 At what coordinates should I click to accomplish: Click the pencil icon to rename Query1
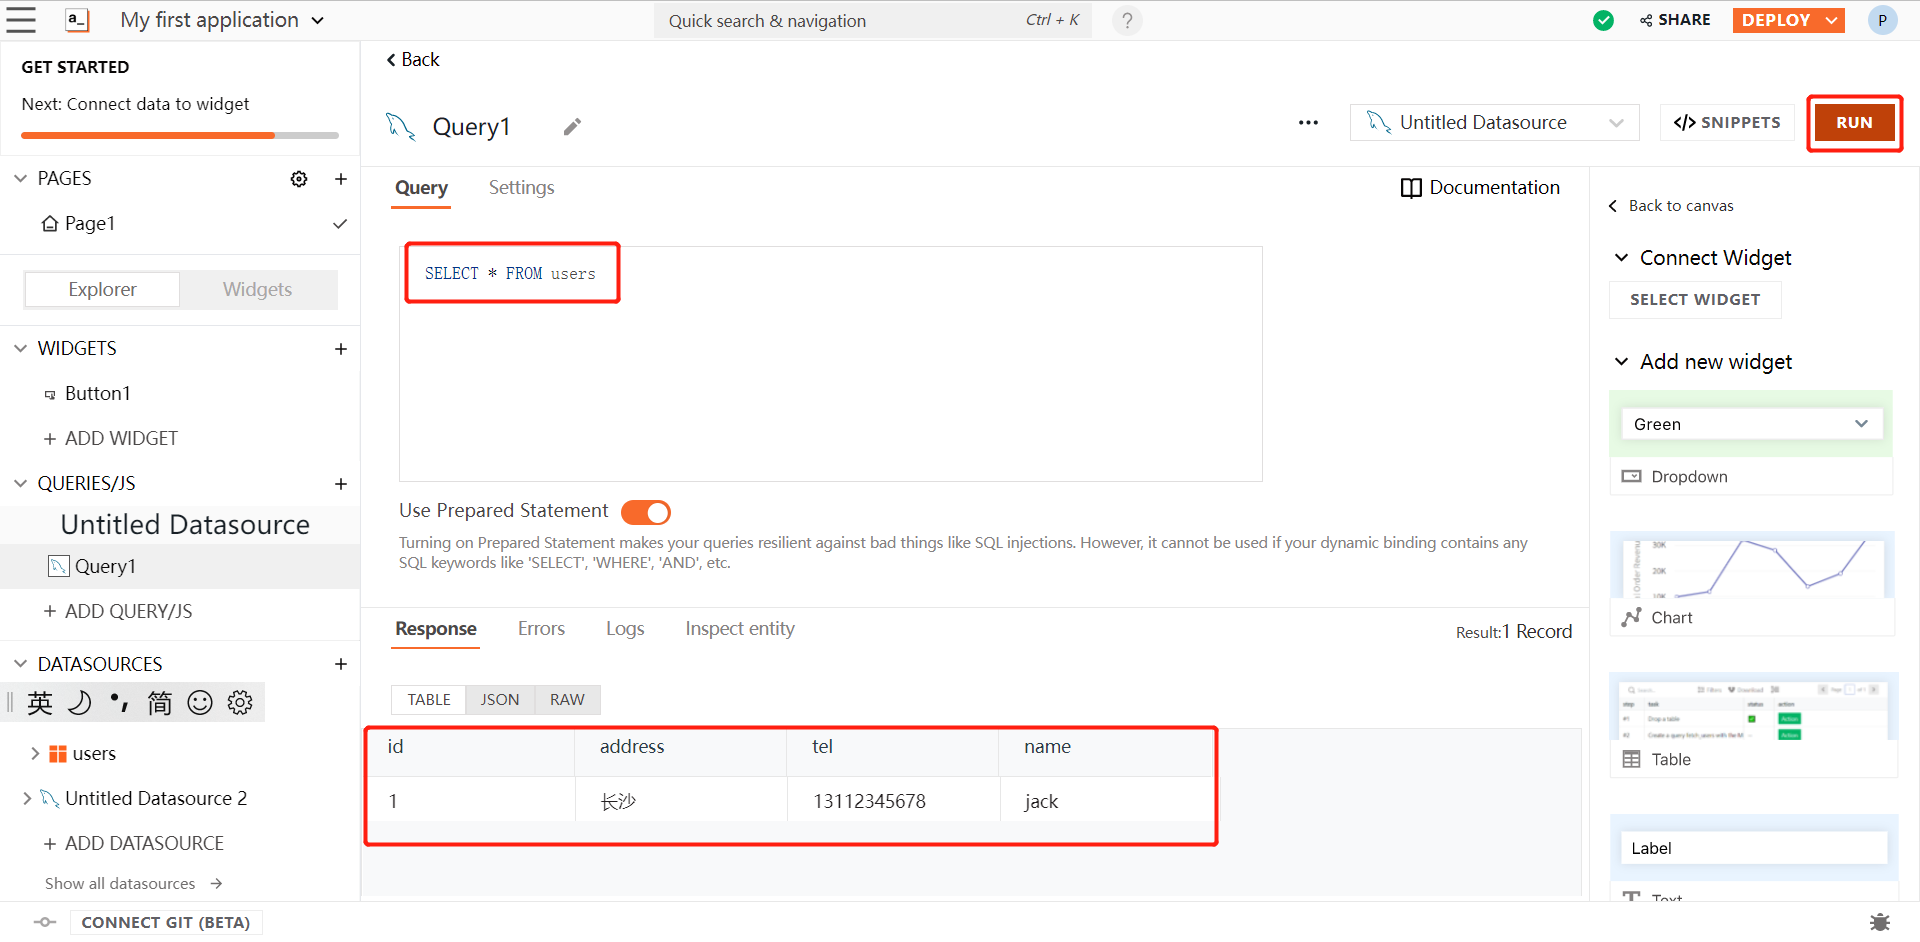click(572, 127)
